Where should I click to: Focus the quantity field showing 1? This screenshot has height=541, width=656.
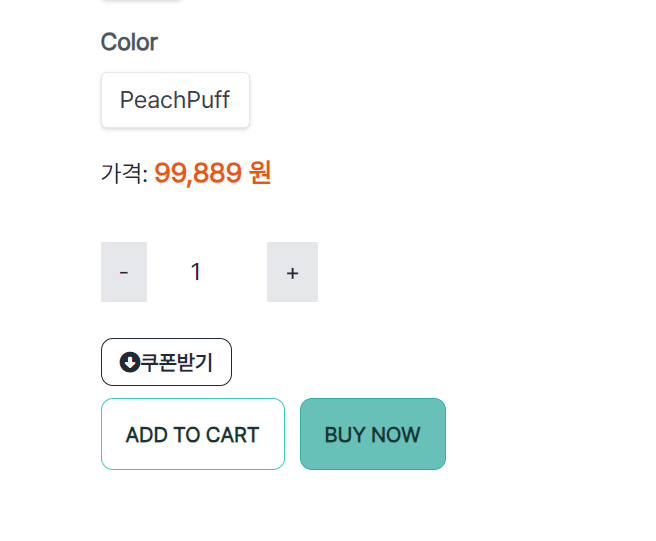(207, 272)
